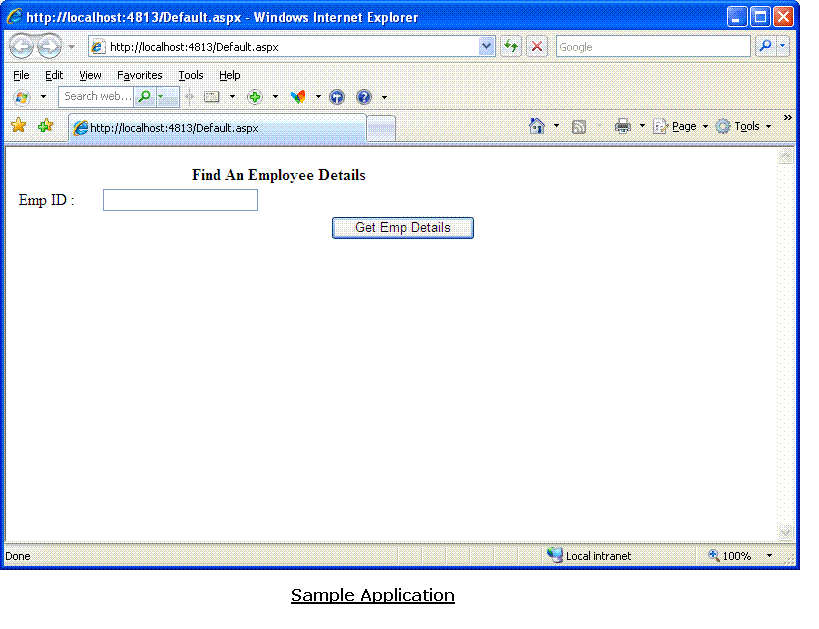Click the Google search magnifier button

point(766,46)
